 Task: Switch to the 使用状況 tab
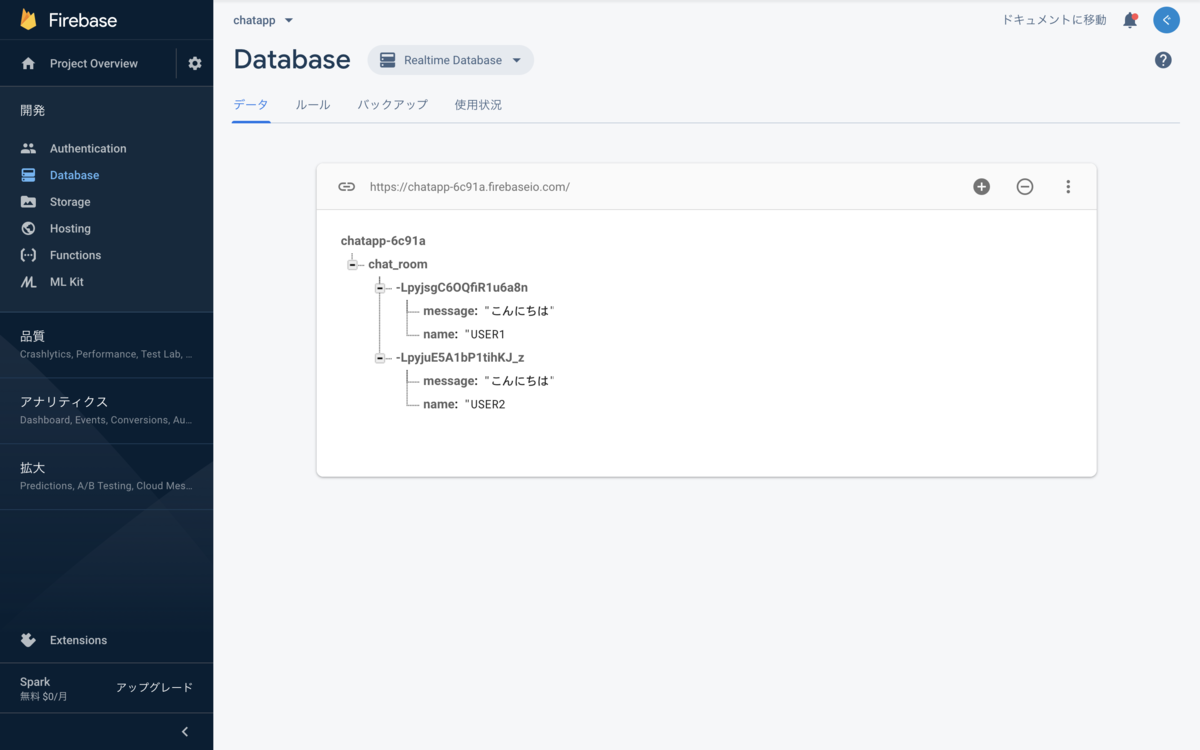click(x=478, y=104)
